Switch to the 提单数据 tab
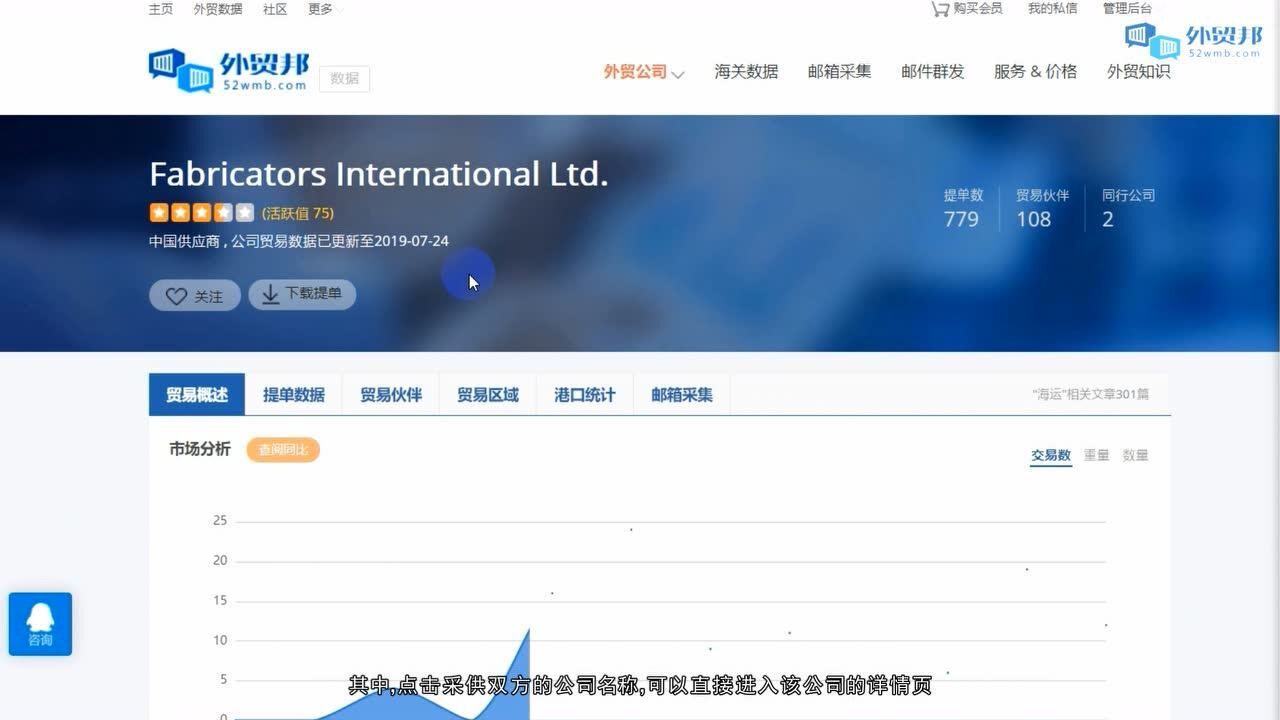 (x=293, y=394)
